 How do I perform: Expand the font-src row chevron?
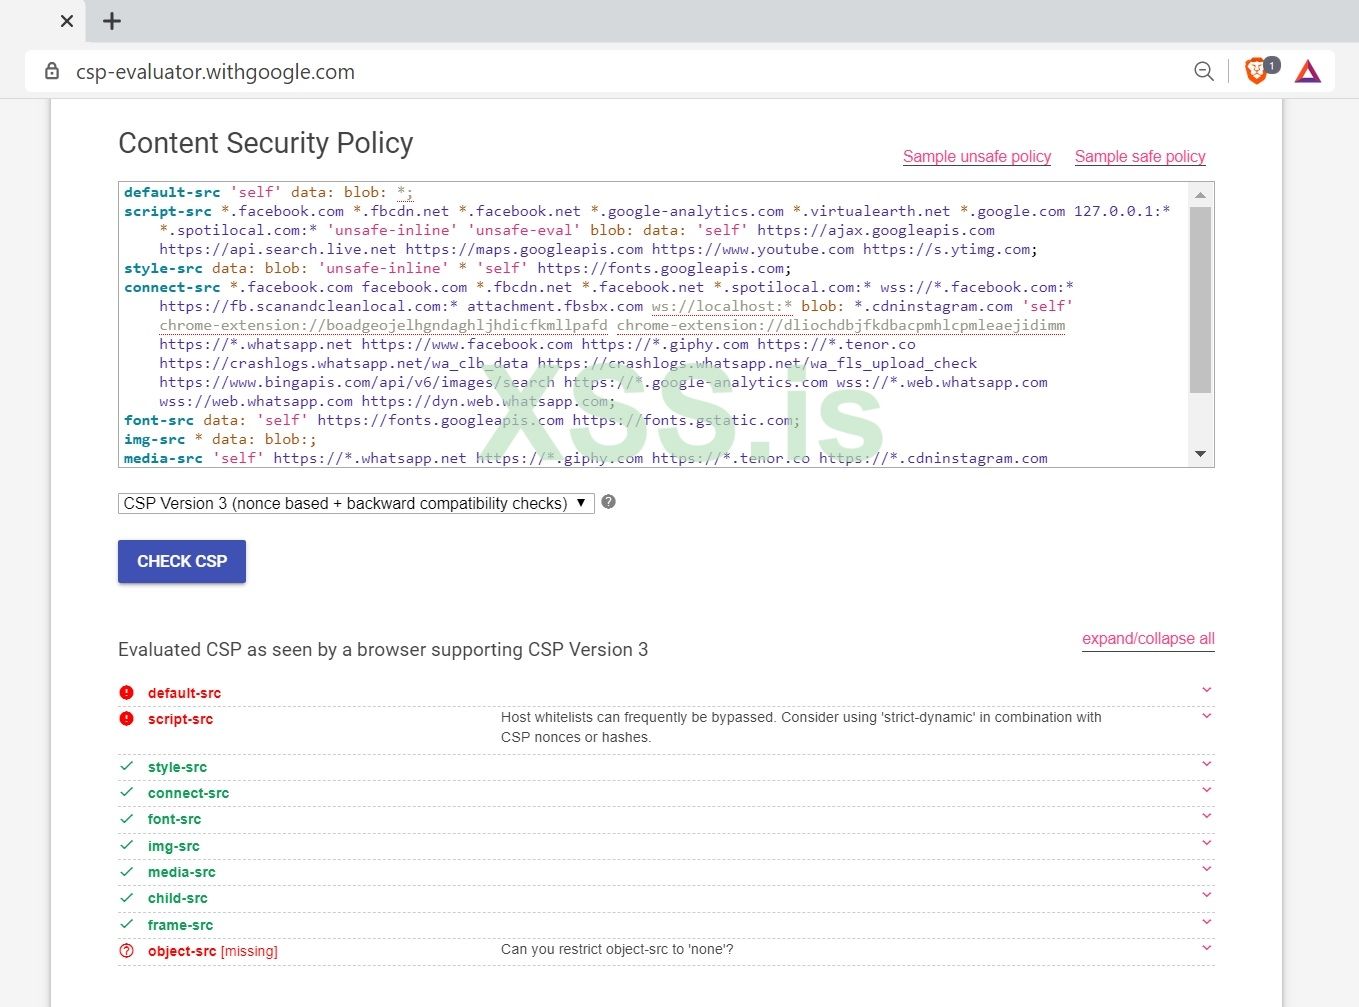tap(1207, 816)
